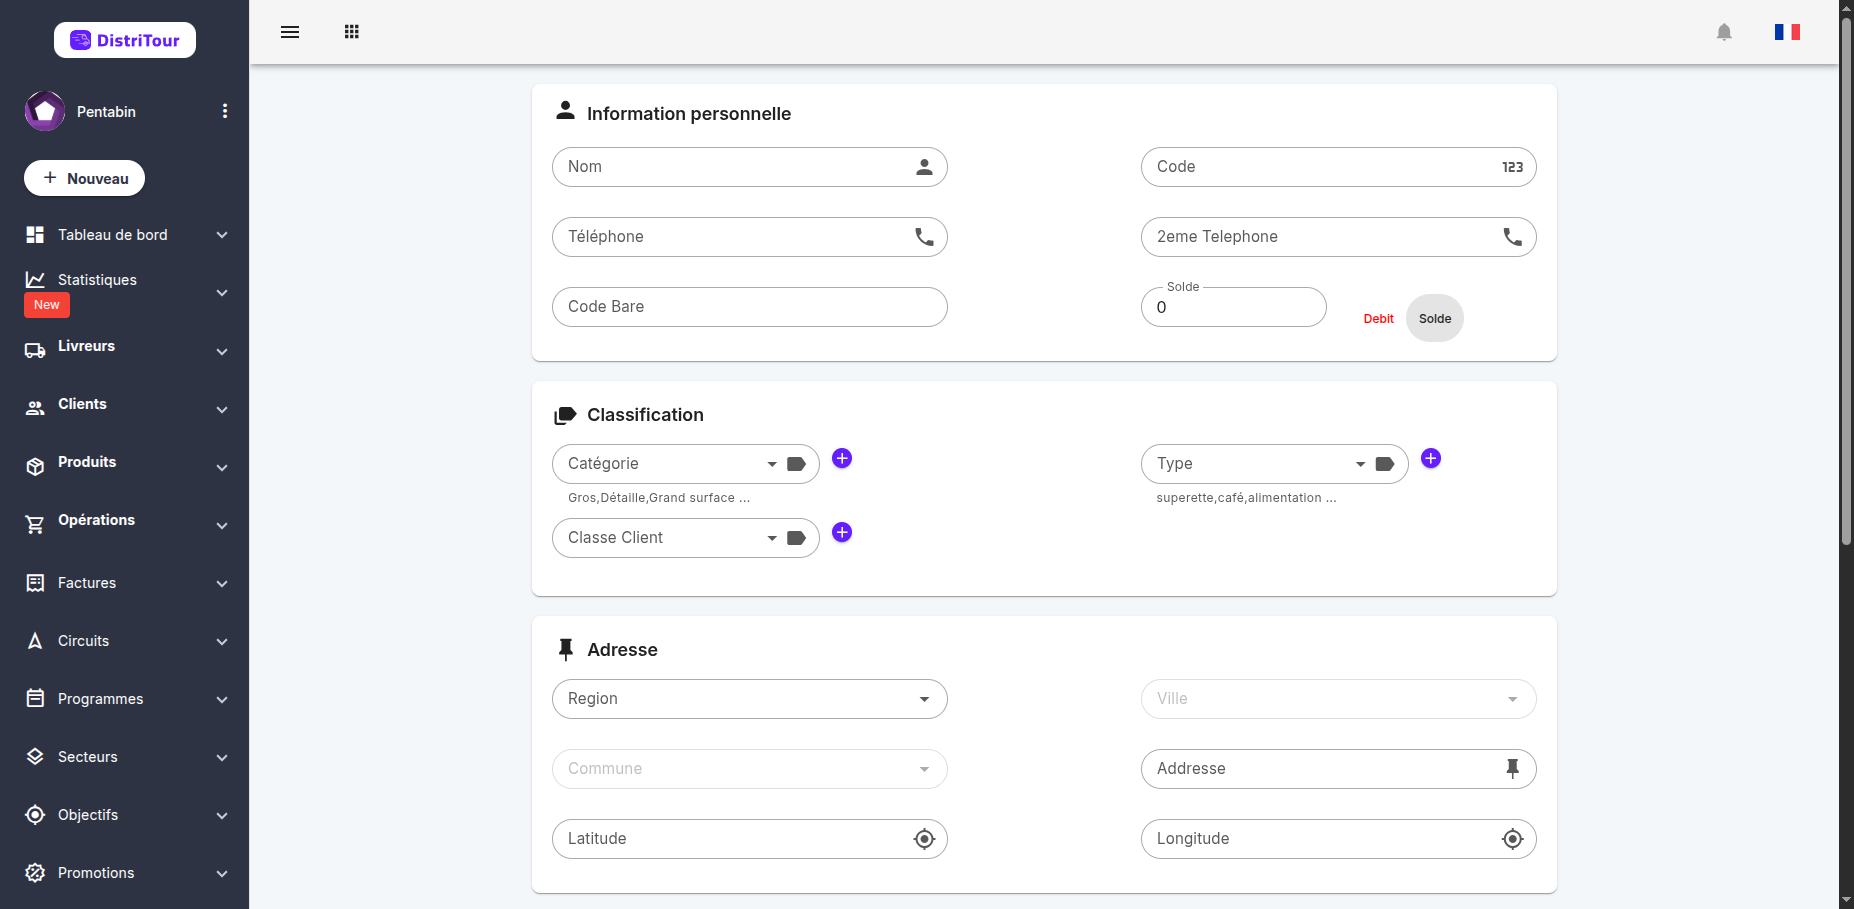
Task: Click the Téléphone input field
Action: [x=750, y=237]
